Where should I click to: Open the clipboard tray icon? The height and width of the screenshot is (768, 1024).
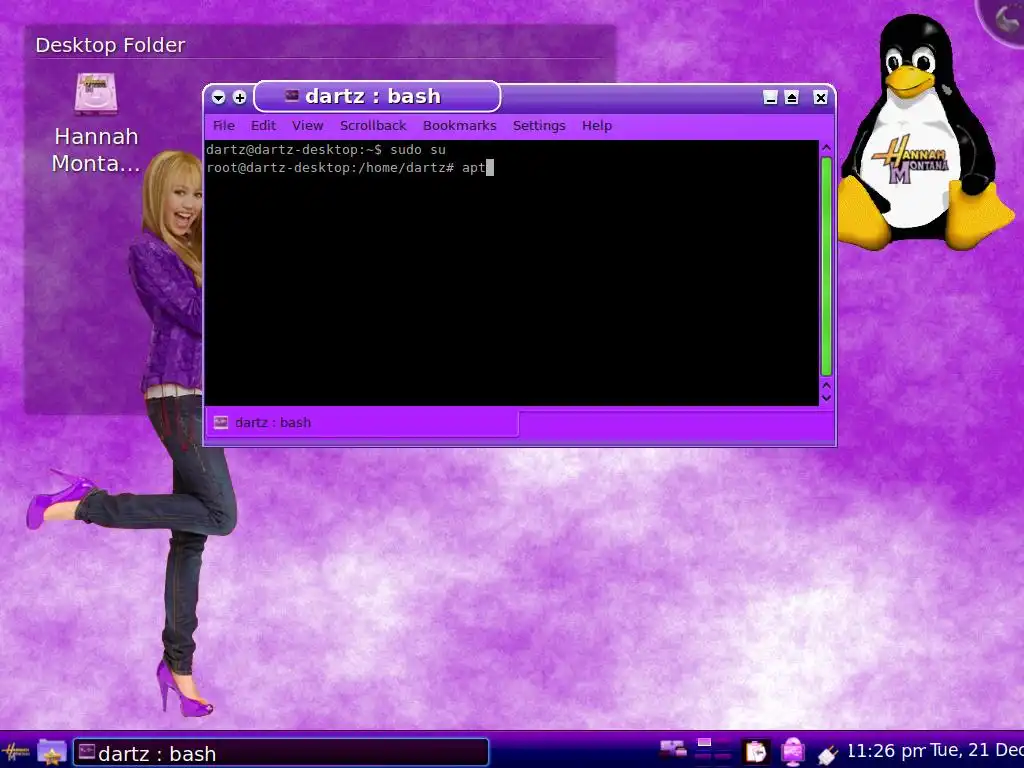click(x=756, y=752)
